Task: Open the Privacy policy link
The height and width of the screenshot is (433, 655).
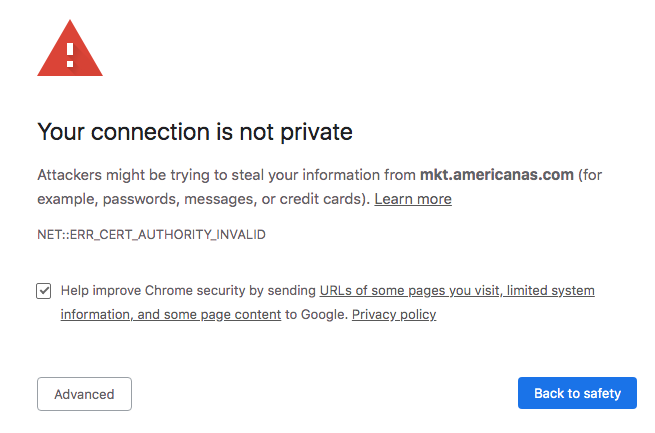Action: 394,314
